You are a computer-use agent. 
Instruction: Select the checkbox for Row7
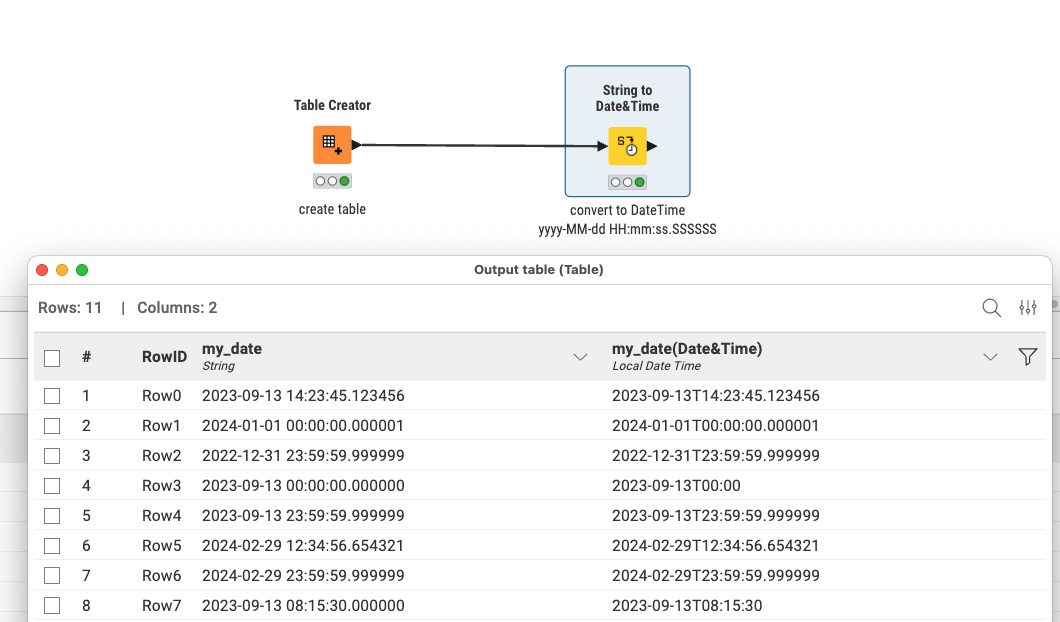[x=52, y=605]
